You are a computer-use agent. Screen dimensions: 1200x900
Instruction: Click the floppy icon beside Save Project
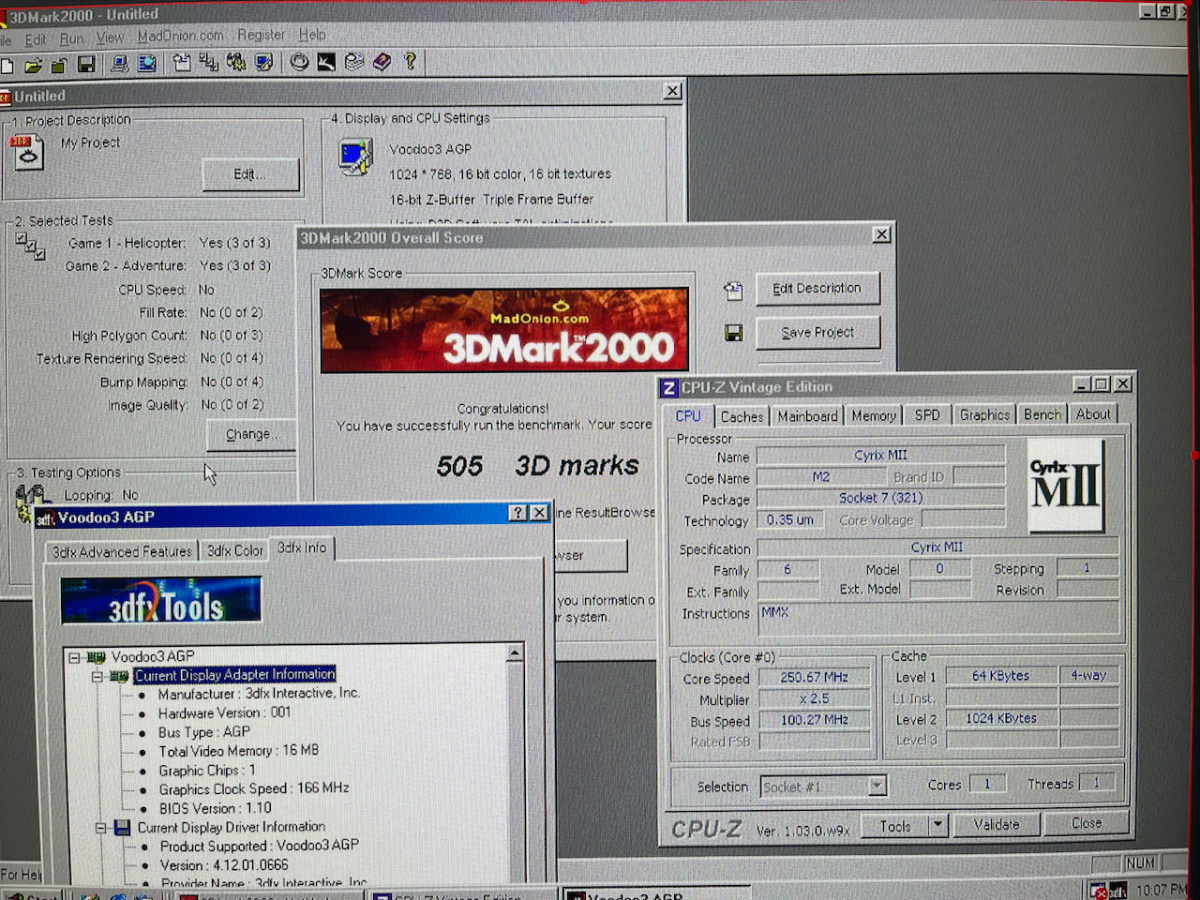[x=733, y=333]
